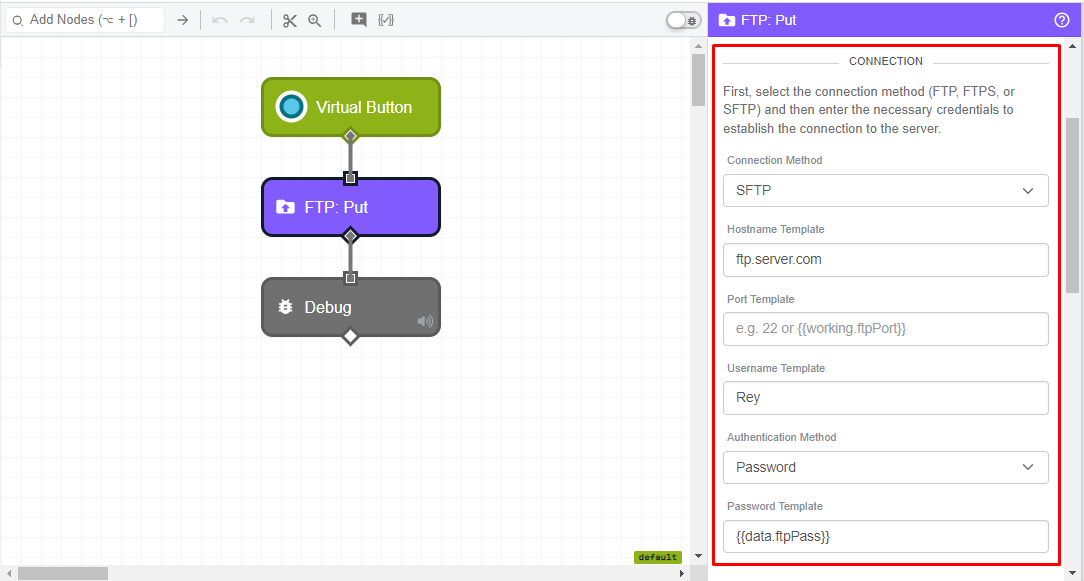Image resolution: width=1084 pixels, height=581 pixels.
Task: Click the Debug node's input connector
Action: 351,278
